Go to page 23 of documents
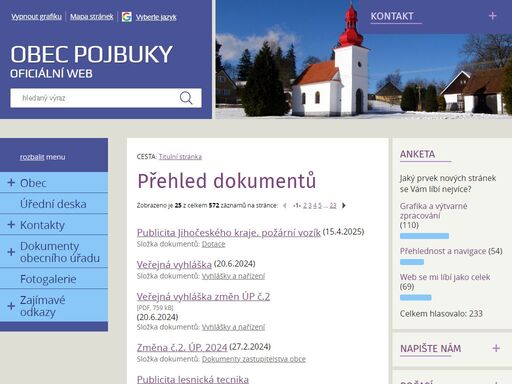This screenshot has width=512, height=384. pos(333,205)
